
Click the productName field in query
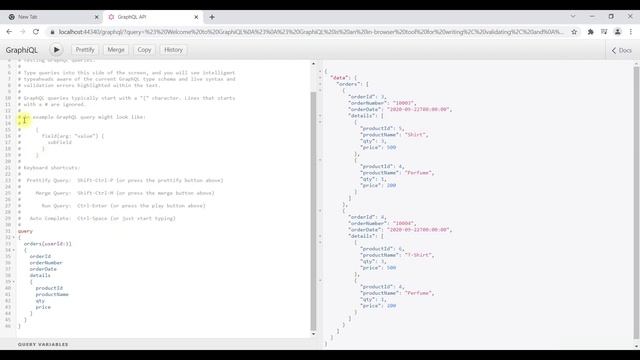click(x=52, y=294)
